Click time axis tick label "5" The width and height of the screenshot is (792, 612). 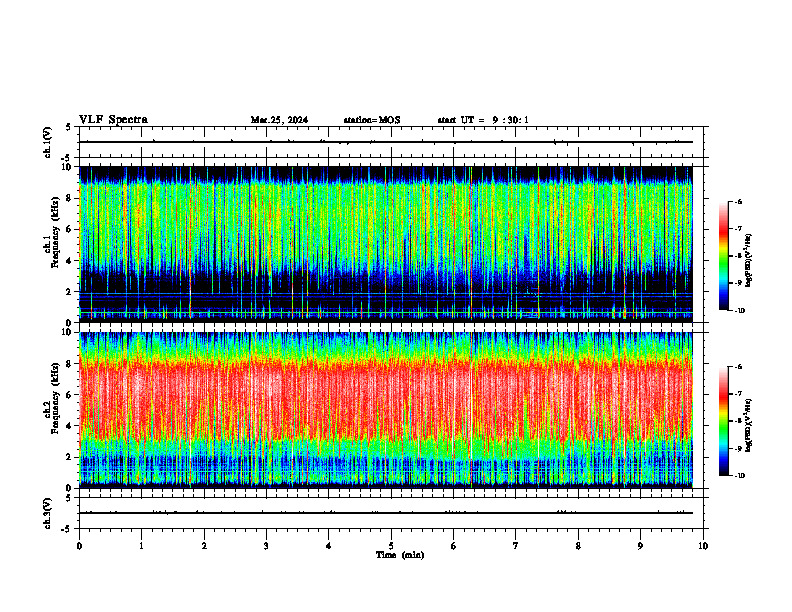pyautogui.click(x=391, y=546)
